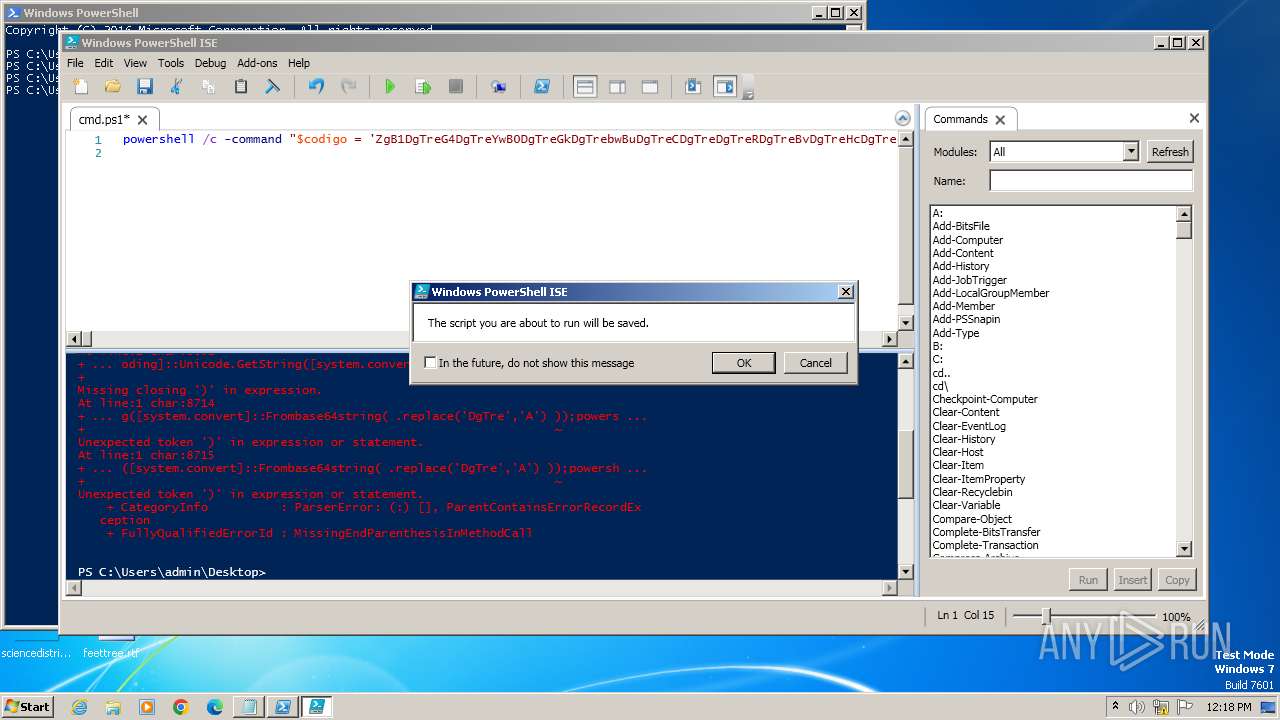
Task: Select Add-Type in the command list
Action: tap(956, 333)
